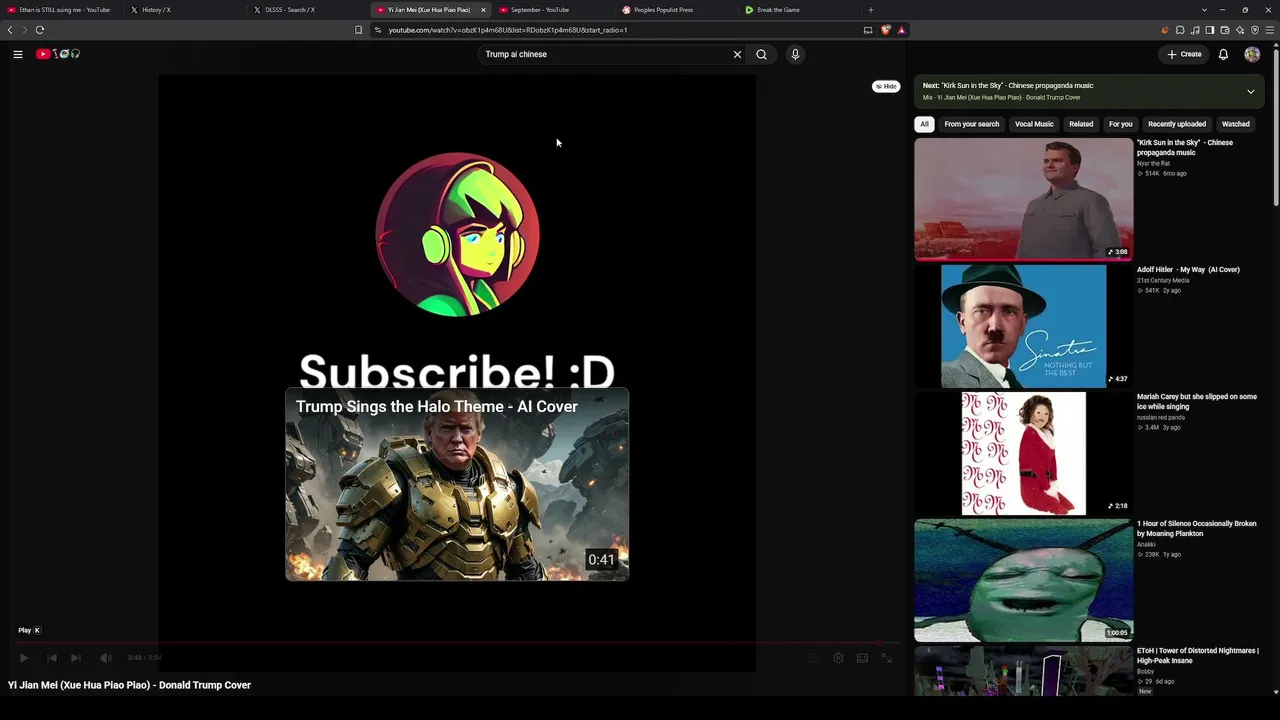Select the 'From your search' chip
This screenshot has height=720, width=1280.
pyautogui.click(x=971, y=124)
